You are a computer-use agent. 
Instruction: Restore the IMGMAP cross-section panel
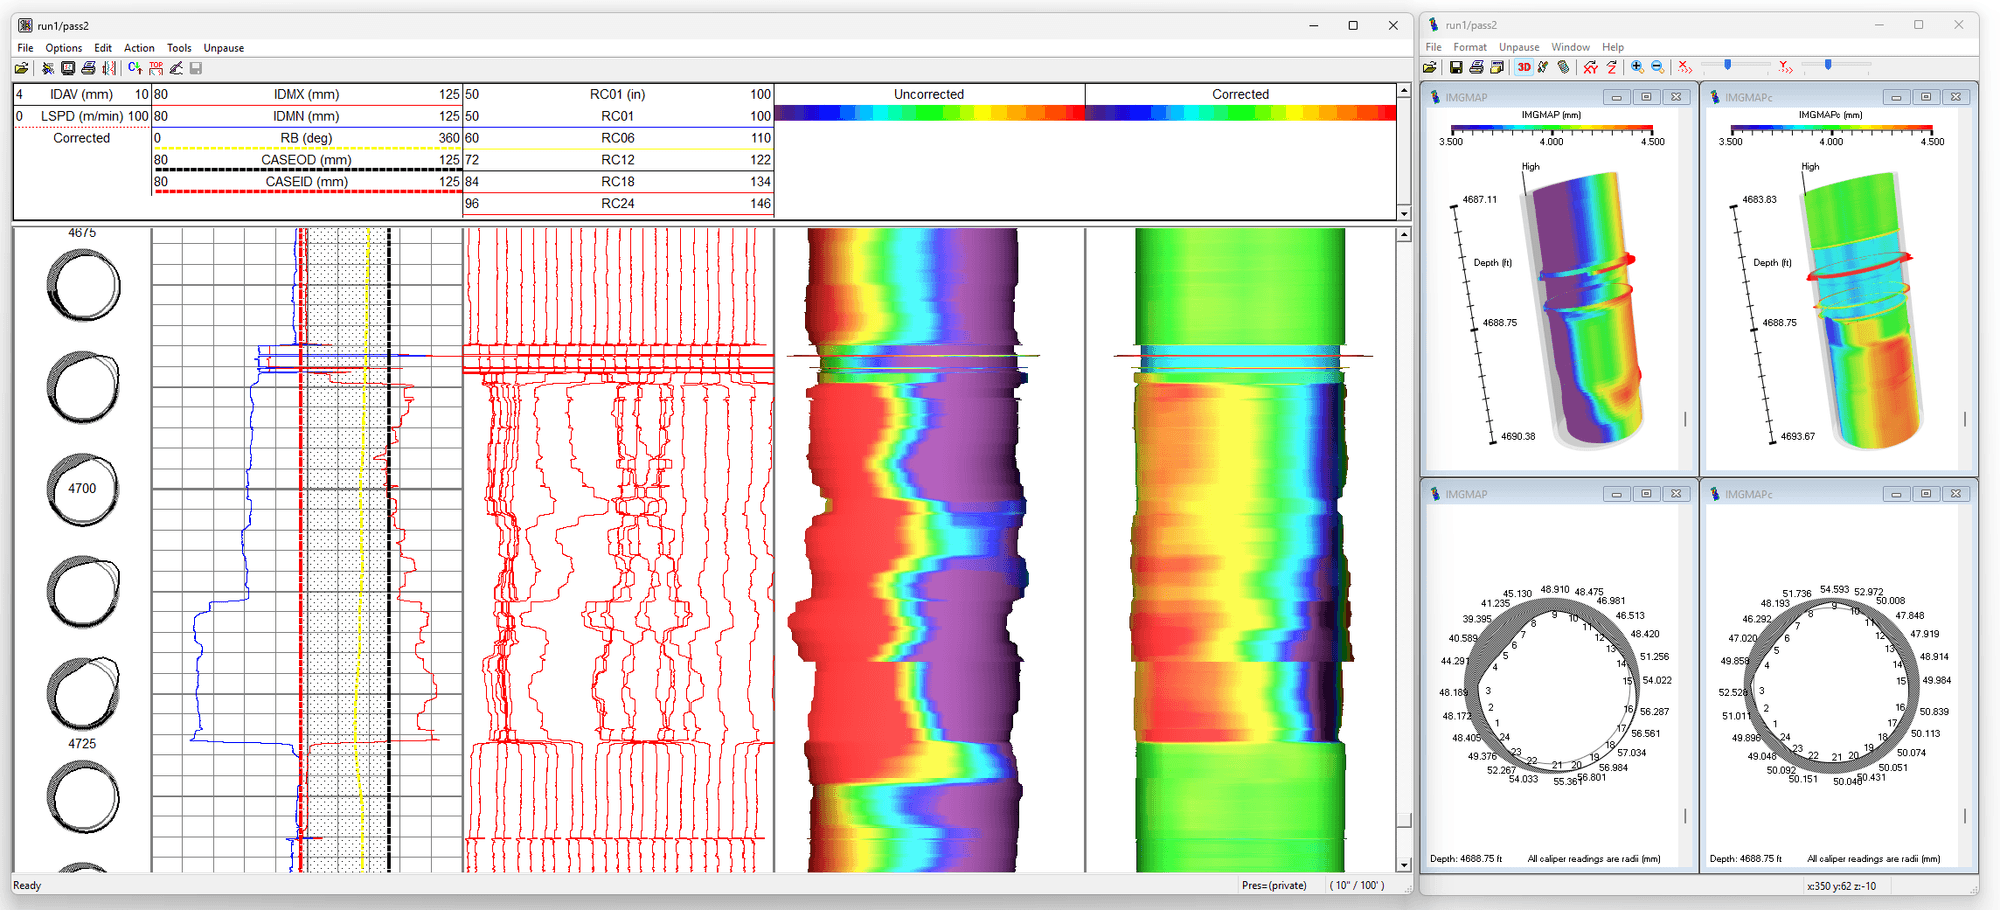point(1646,493)
